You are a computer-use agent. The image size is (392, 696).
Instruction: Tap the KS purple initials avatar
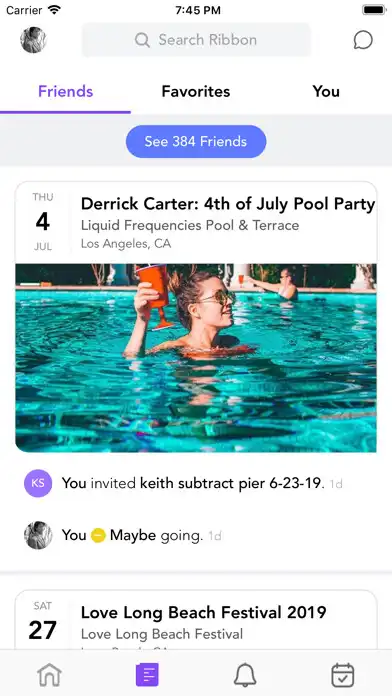click(38, 483)
